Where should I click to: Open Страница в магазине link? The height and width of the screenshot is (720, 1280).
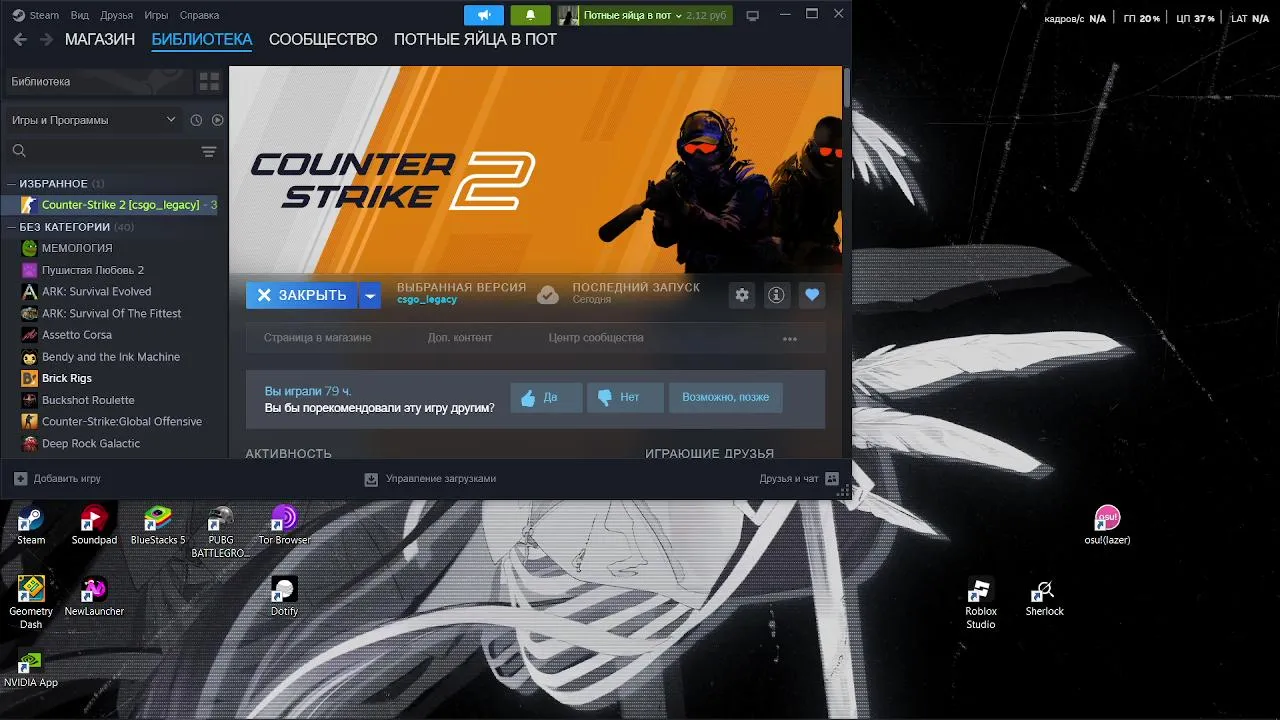tap(317, 338)
